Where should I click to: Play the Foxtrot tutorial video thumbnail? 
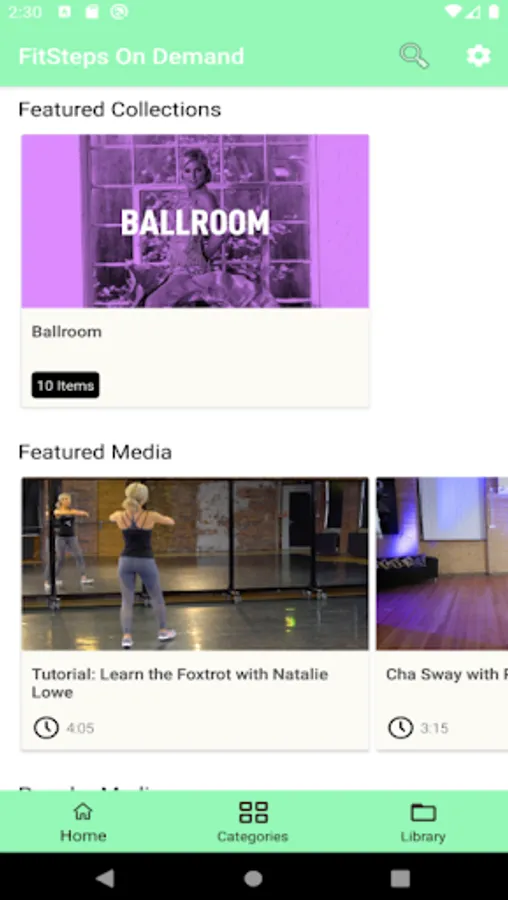tap(195, 564)
